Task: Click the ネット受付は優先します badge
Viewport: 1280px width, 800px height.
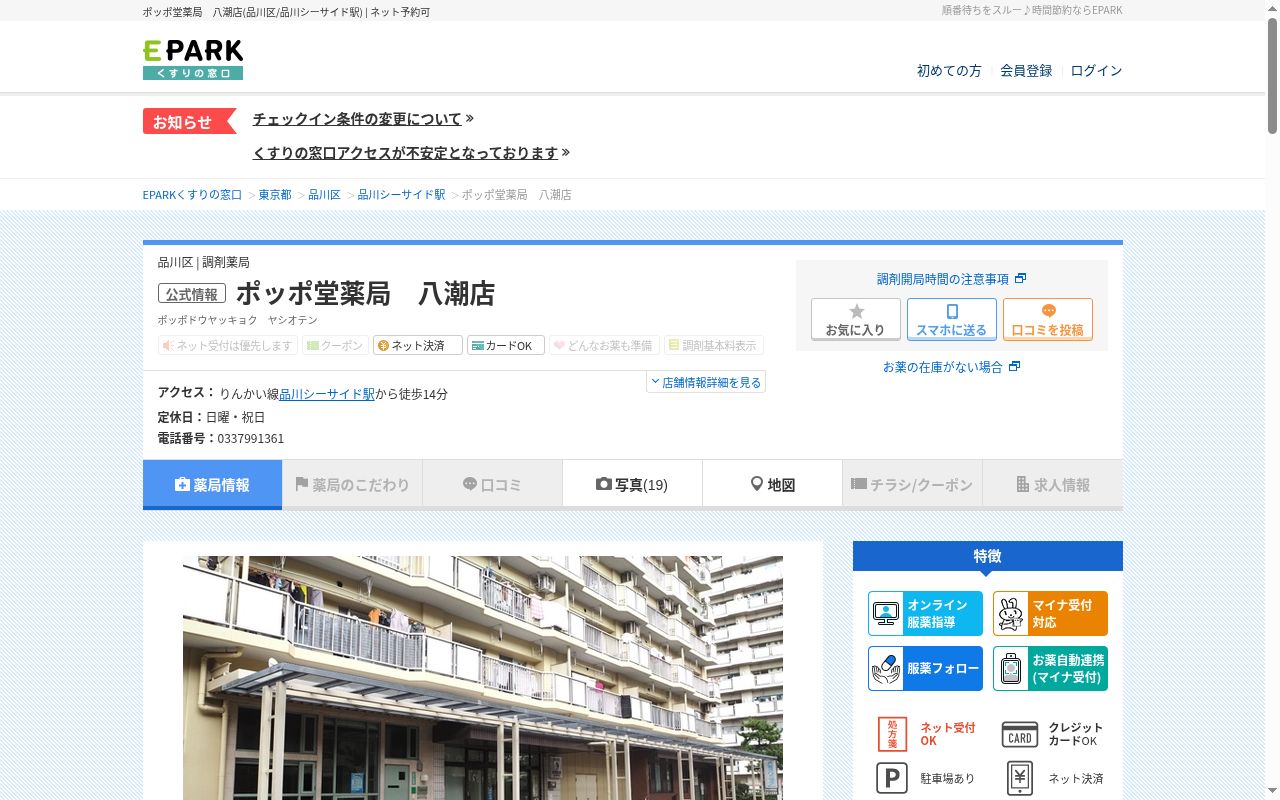Action: 228,345
